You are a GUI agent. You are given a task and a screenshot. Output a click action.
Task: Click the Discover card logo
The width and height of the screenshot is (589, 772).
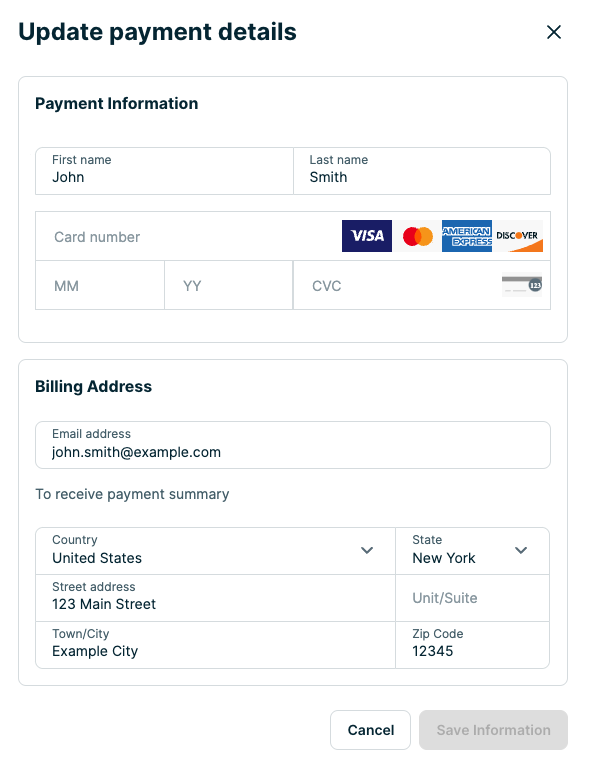point(518,236)
